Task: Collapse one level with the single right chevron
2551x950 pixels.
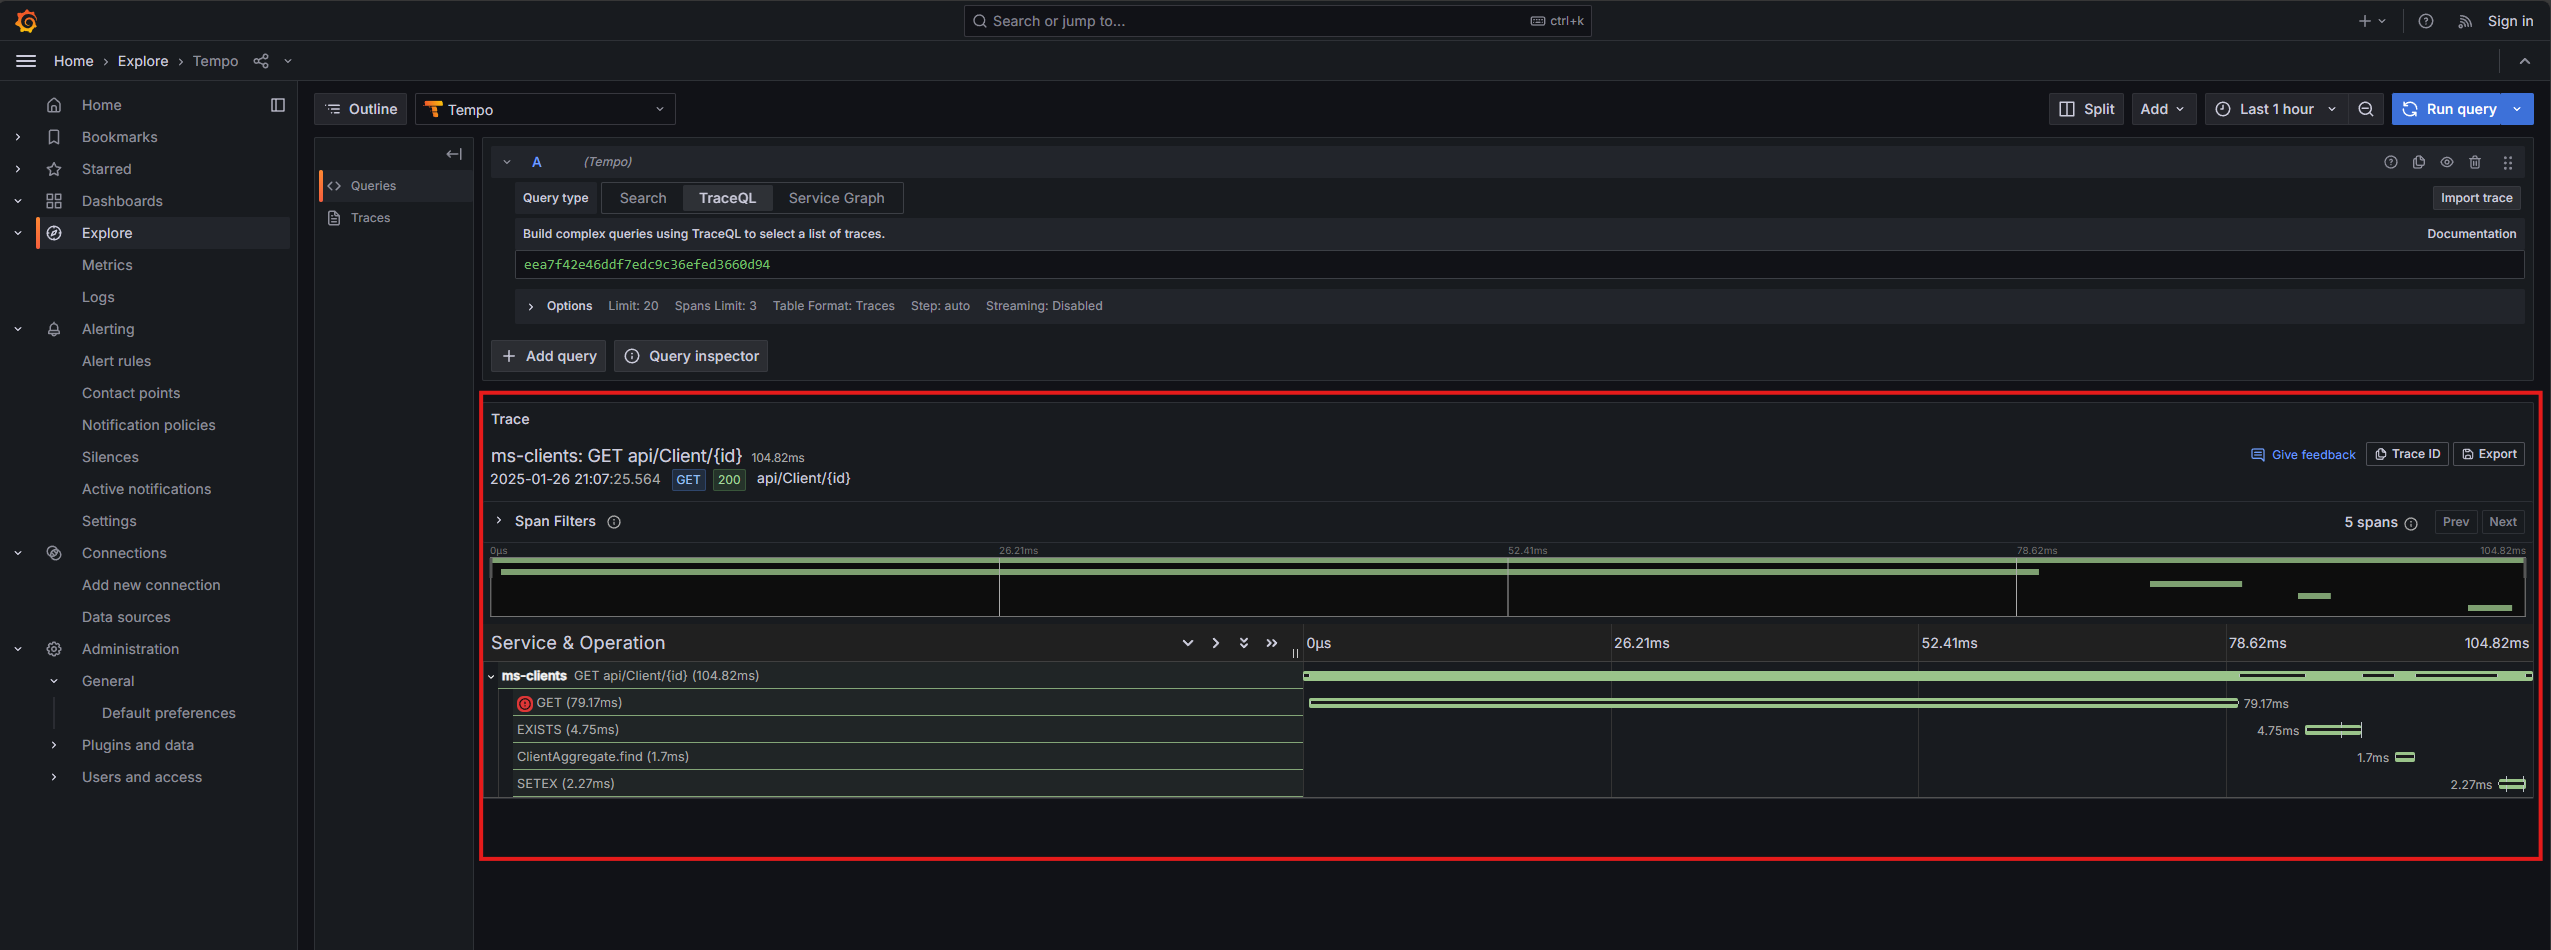Action: click(x=1216, y=643)
